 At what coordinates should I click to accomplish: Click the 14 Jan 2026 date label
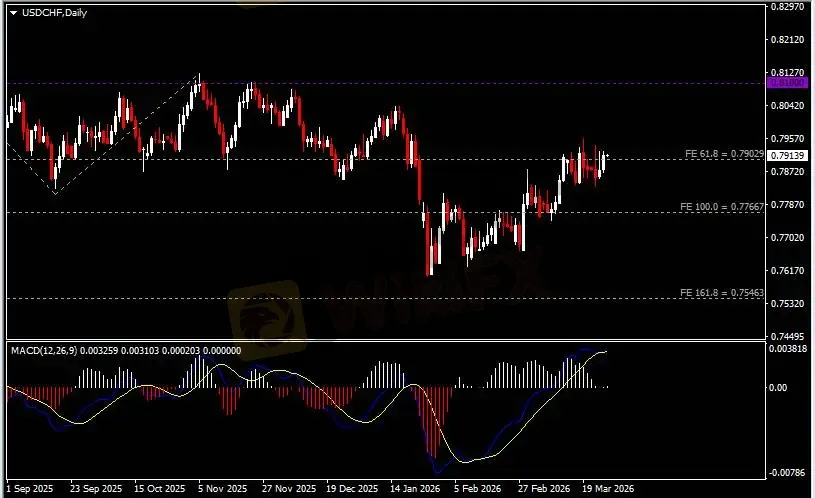tap(415, 490)
